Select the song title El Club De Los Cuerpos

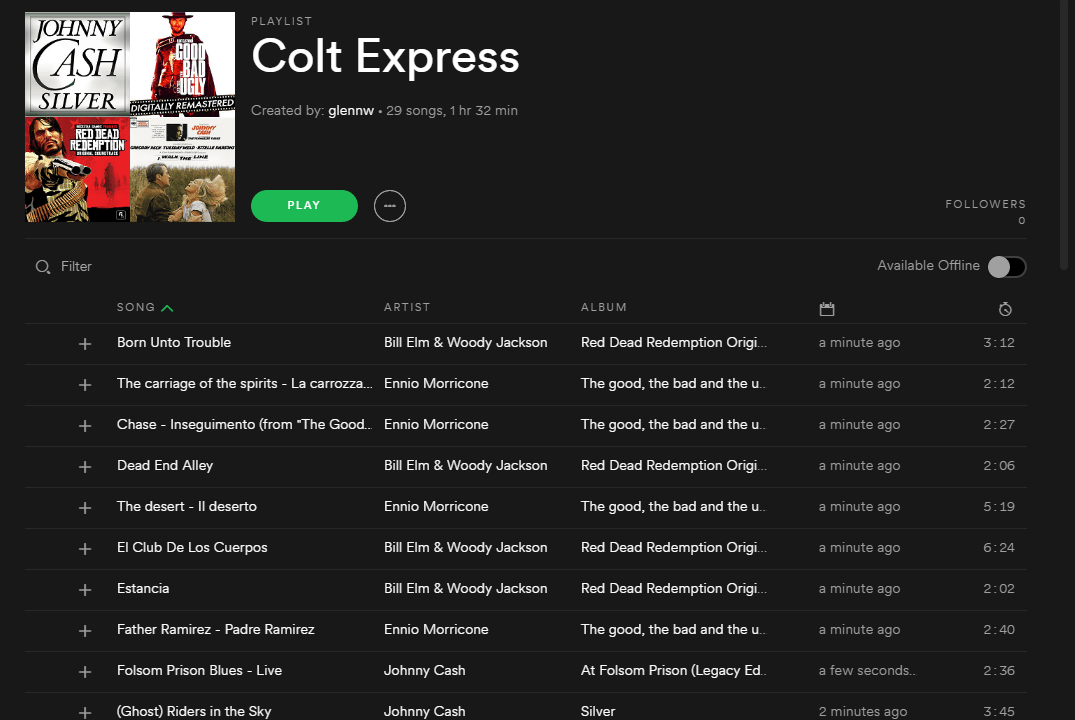192,548
